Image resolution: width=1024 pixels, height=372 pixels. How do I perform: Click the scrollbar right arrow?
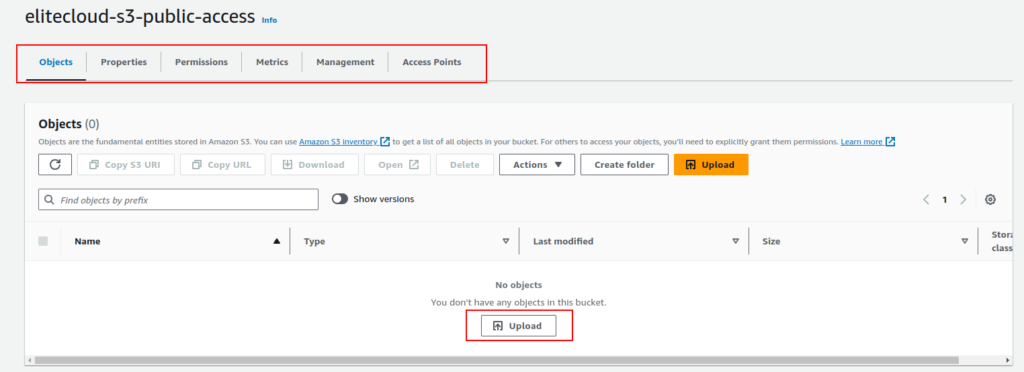(1007, 360)
